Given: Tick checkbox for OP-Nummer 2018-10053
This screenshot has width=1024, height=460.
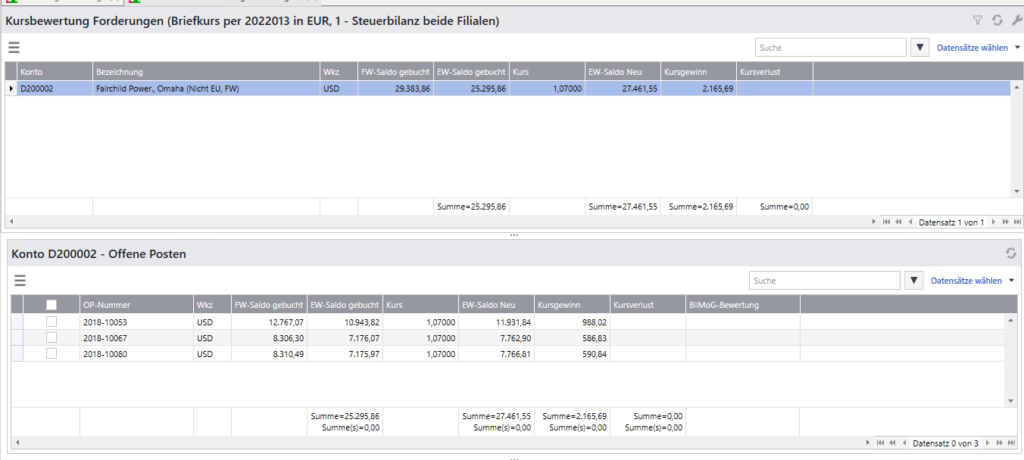Looking at the screenshot, I should (52, 321).
